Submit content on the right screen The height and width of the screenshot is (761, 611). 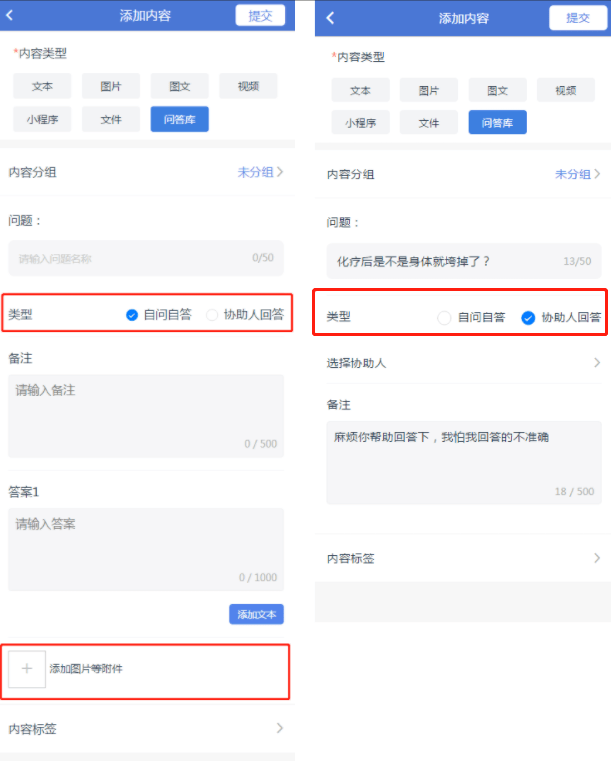578,18
